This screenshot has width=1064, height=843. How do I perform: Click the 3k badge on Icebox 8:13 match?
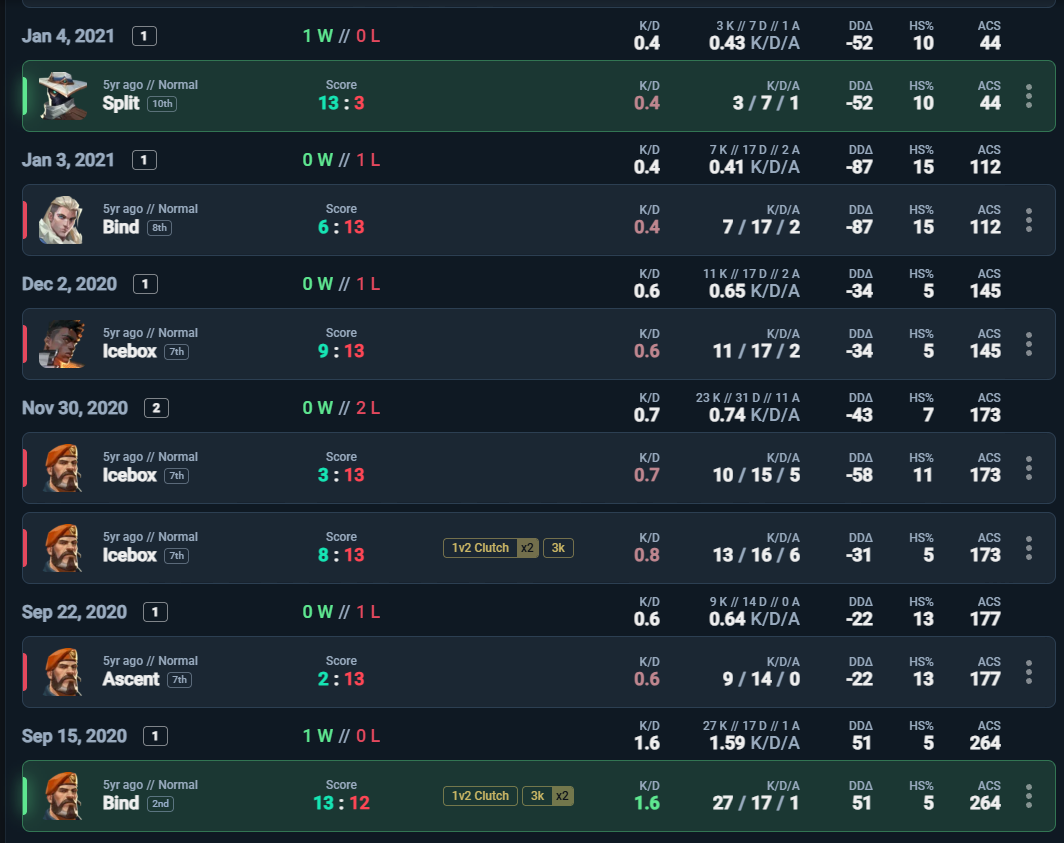point(558,548)
